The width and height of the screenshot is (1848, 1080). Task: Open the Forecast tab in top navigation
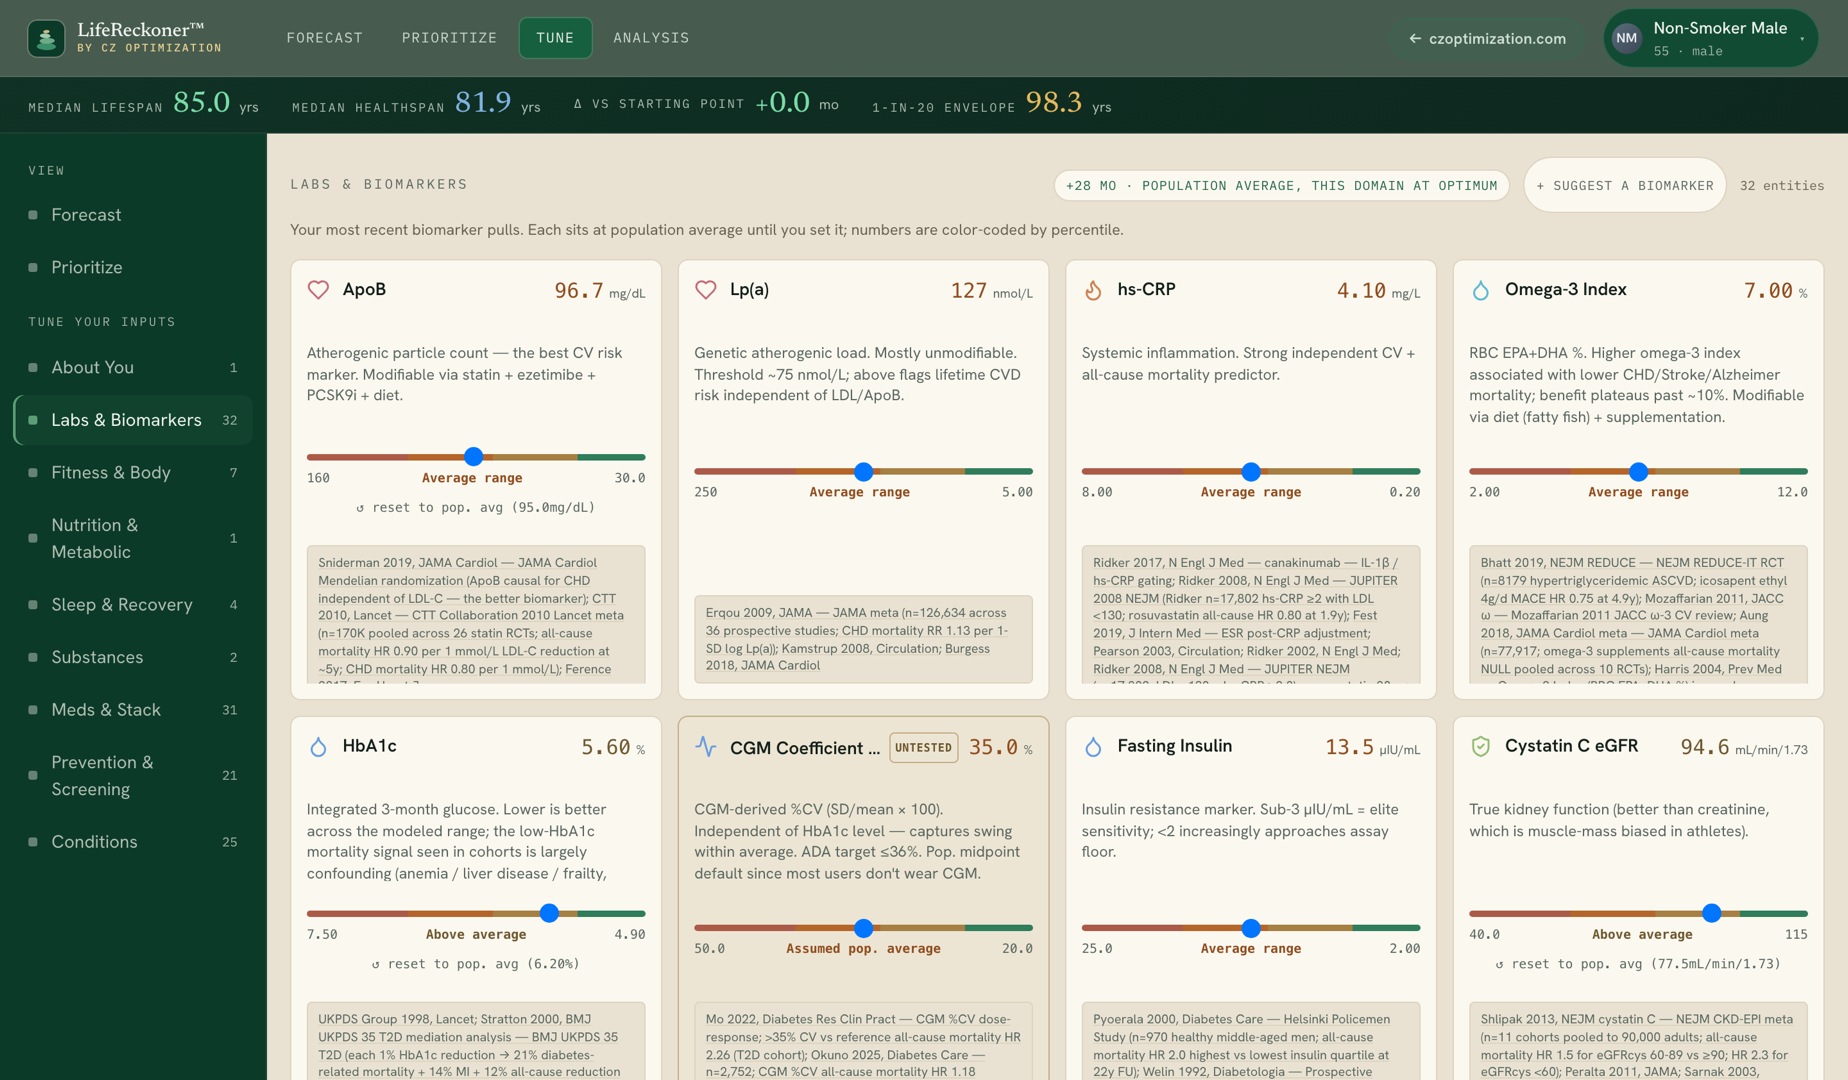coord(325,38)
